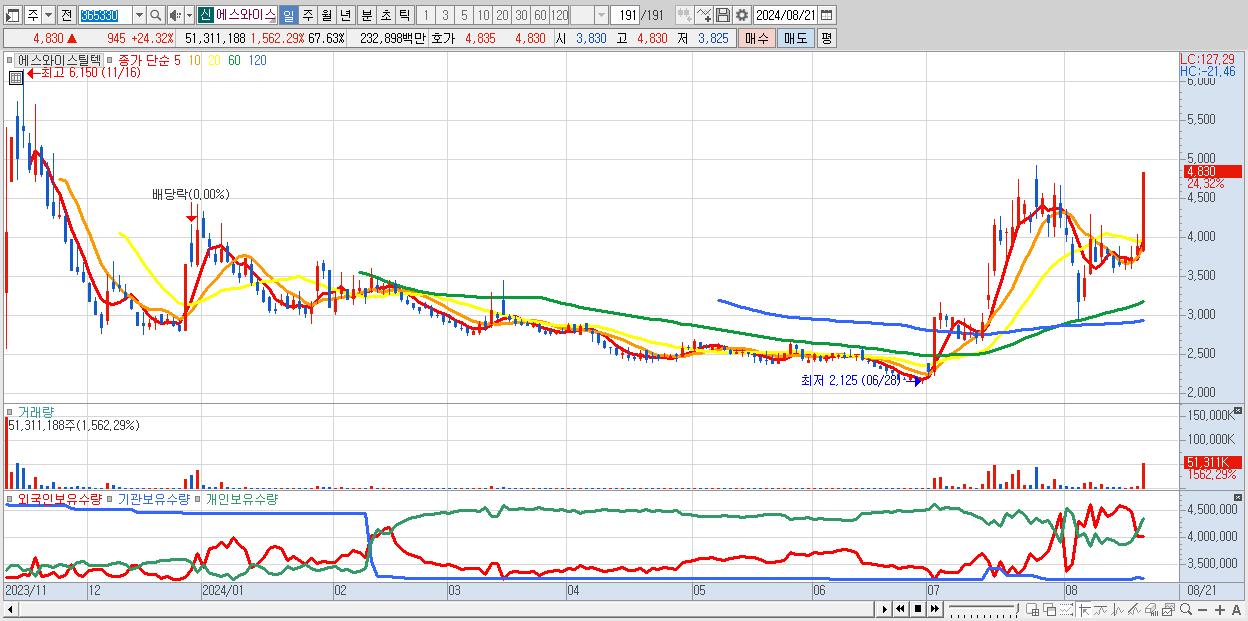Screen dimensions: 1248x621
Task: Open dropdown arrow beside the speaker icon
Action: (189, 15)
